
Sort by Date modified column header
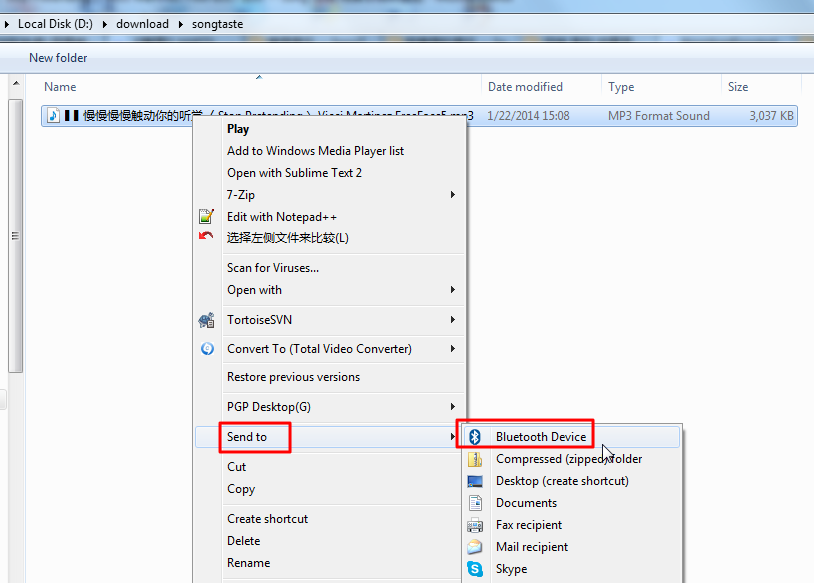point(525,87)
